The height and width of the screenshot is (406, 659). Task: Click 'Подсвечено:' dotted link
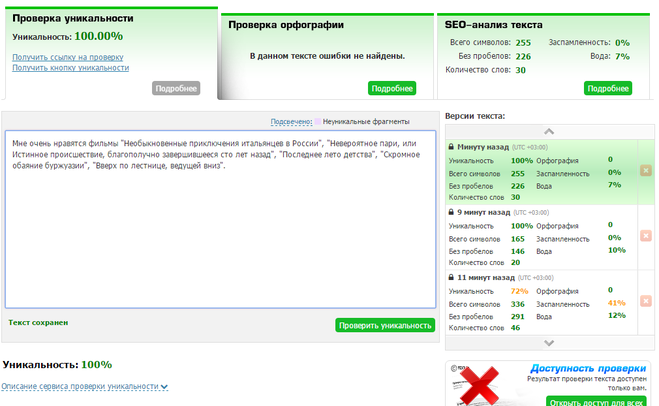[x=291, y=121]
